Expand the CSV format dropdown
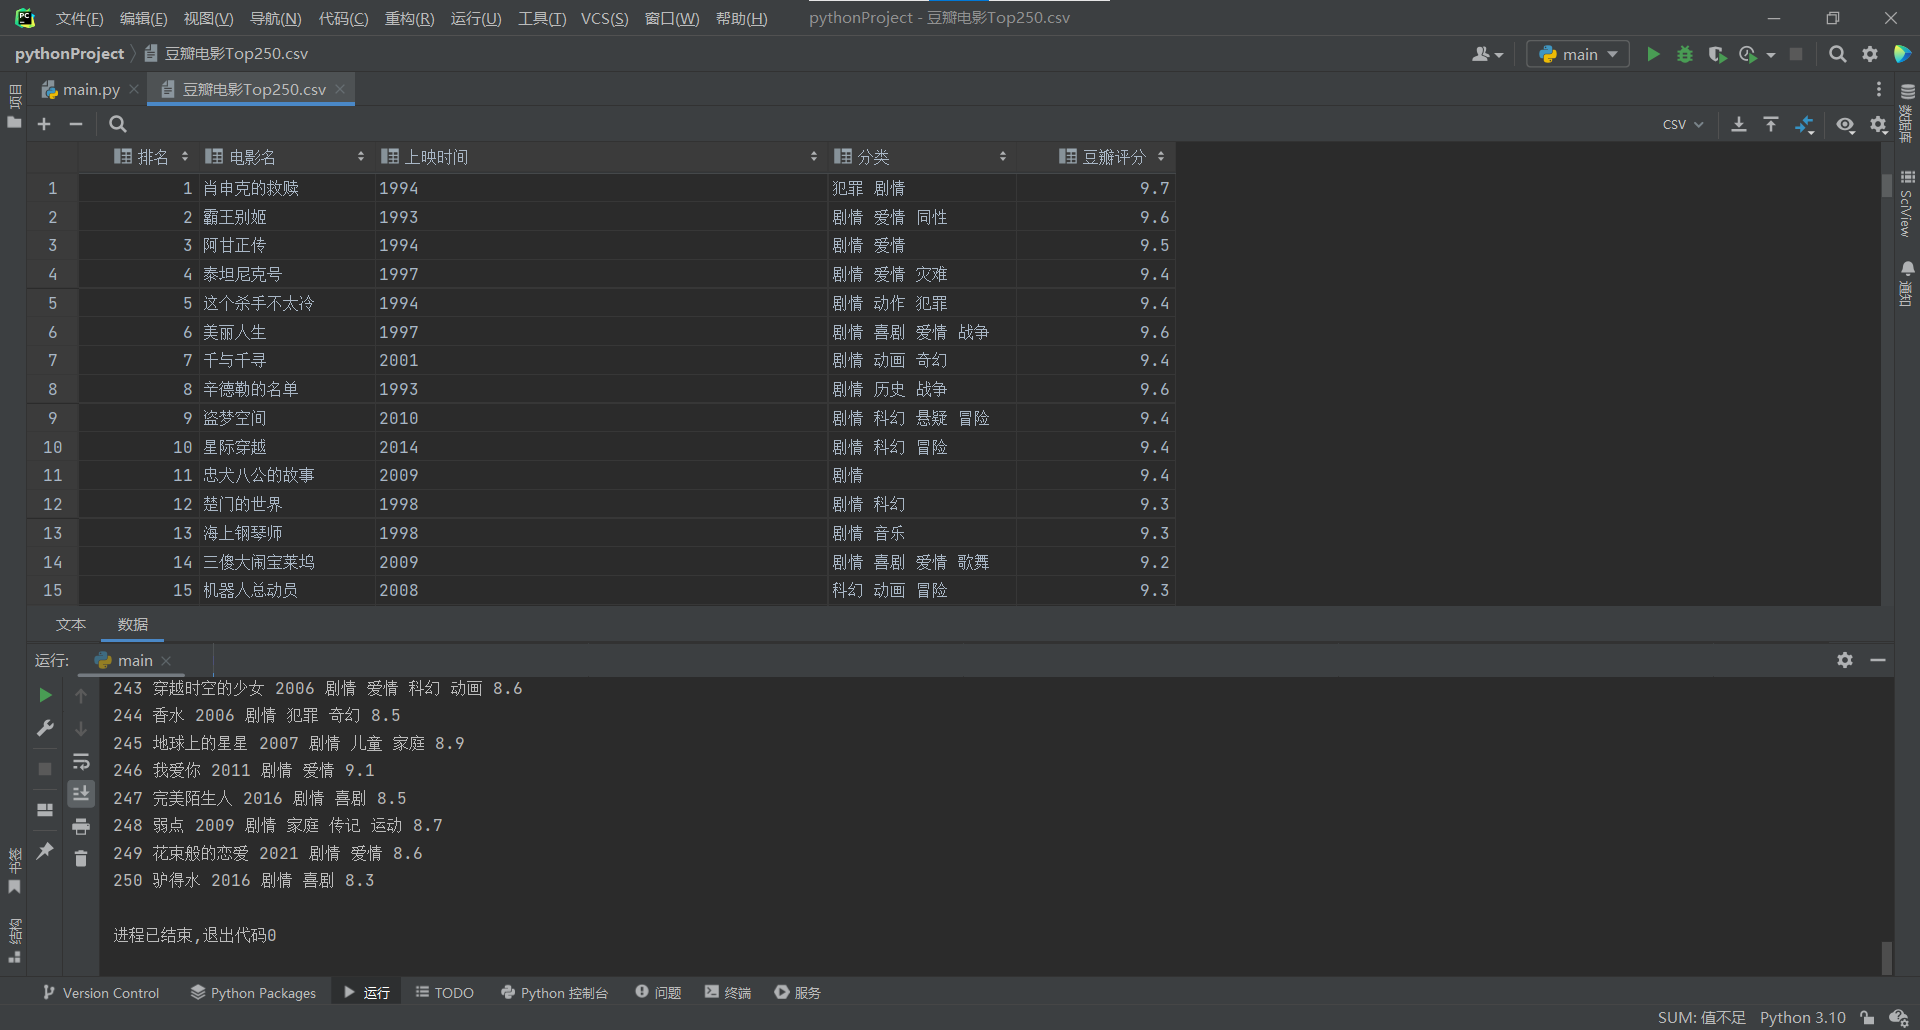1920x1030 pixels. pos(1683,124)
